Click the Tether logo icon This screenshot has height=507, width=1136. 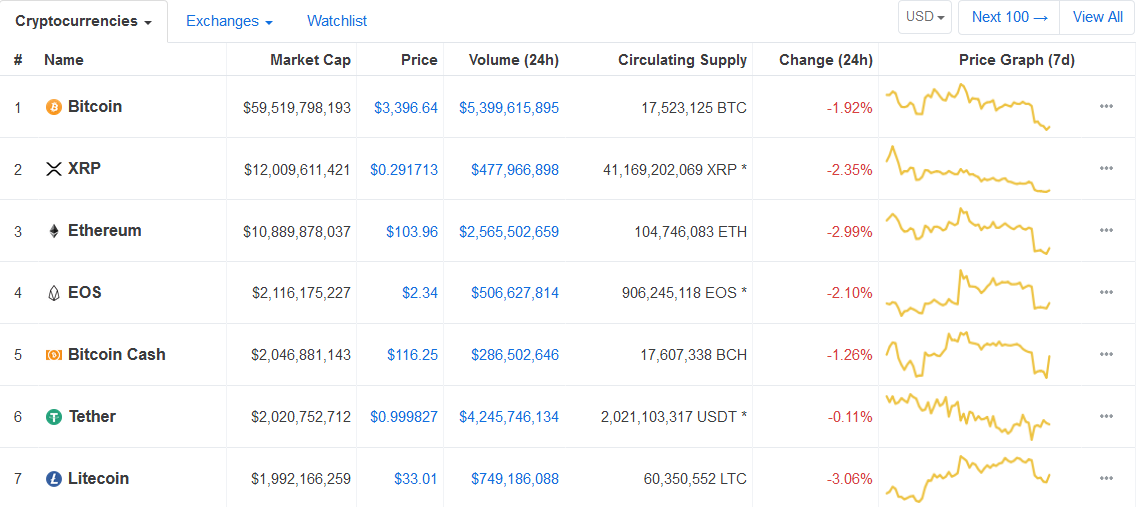pos(54,417)
